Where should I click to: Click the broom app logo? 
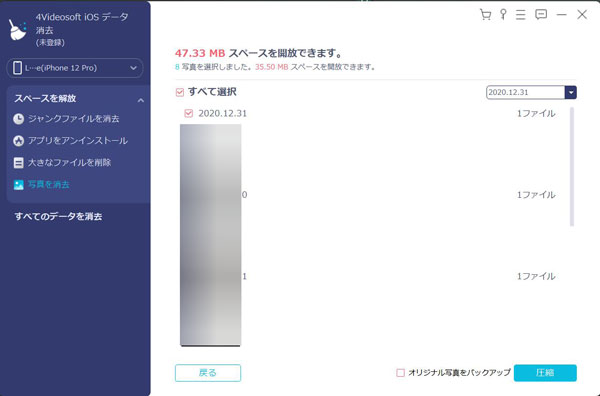click(x=18, y=30)
